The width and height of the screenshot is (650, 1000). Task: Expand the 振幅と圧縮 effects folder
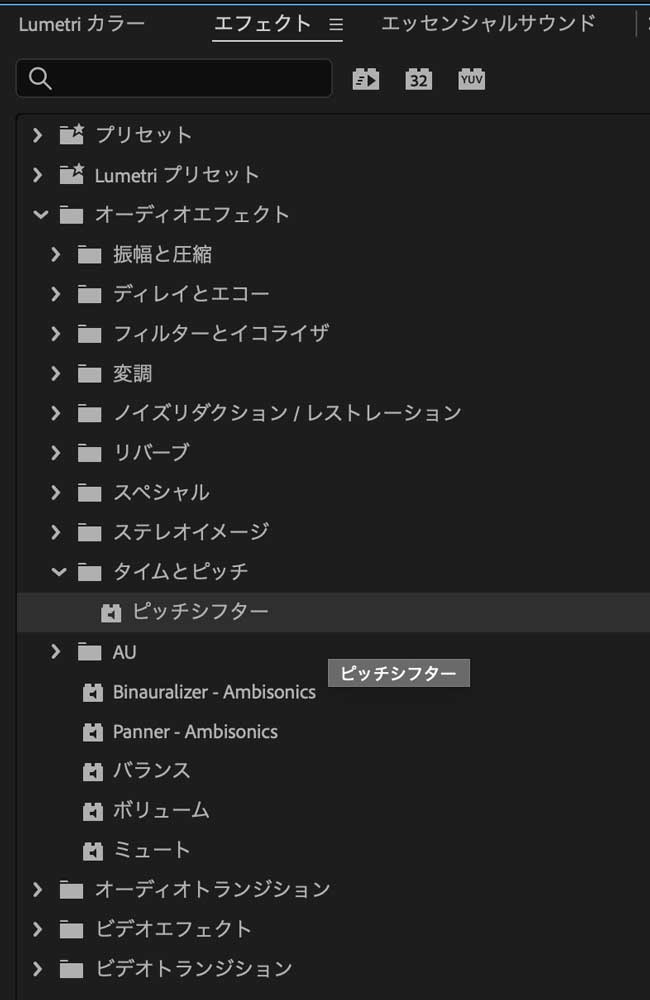pyautogui.click(x=56, y=254)
